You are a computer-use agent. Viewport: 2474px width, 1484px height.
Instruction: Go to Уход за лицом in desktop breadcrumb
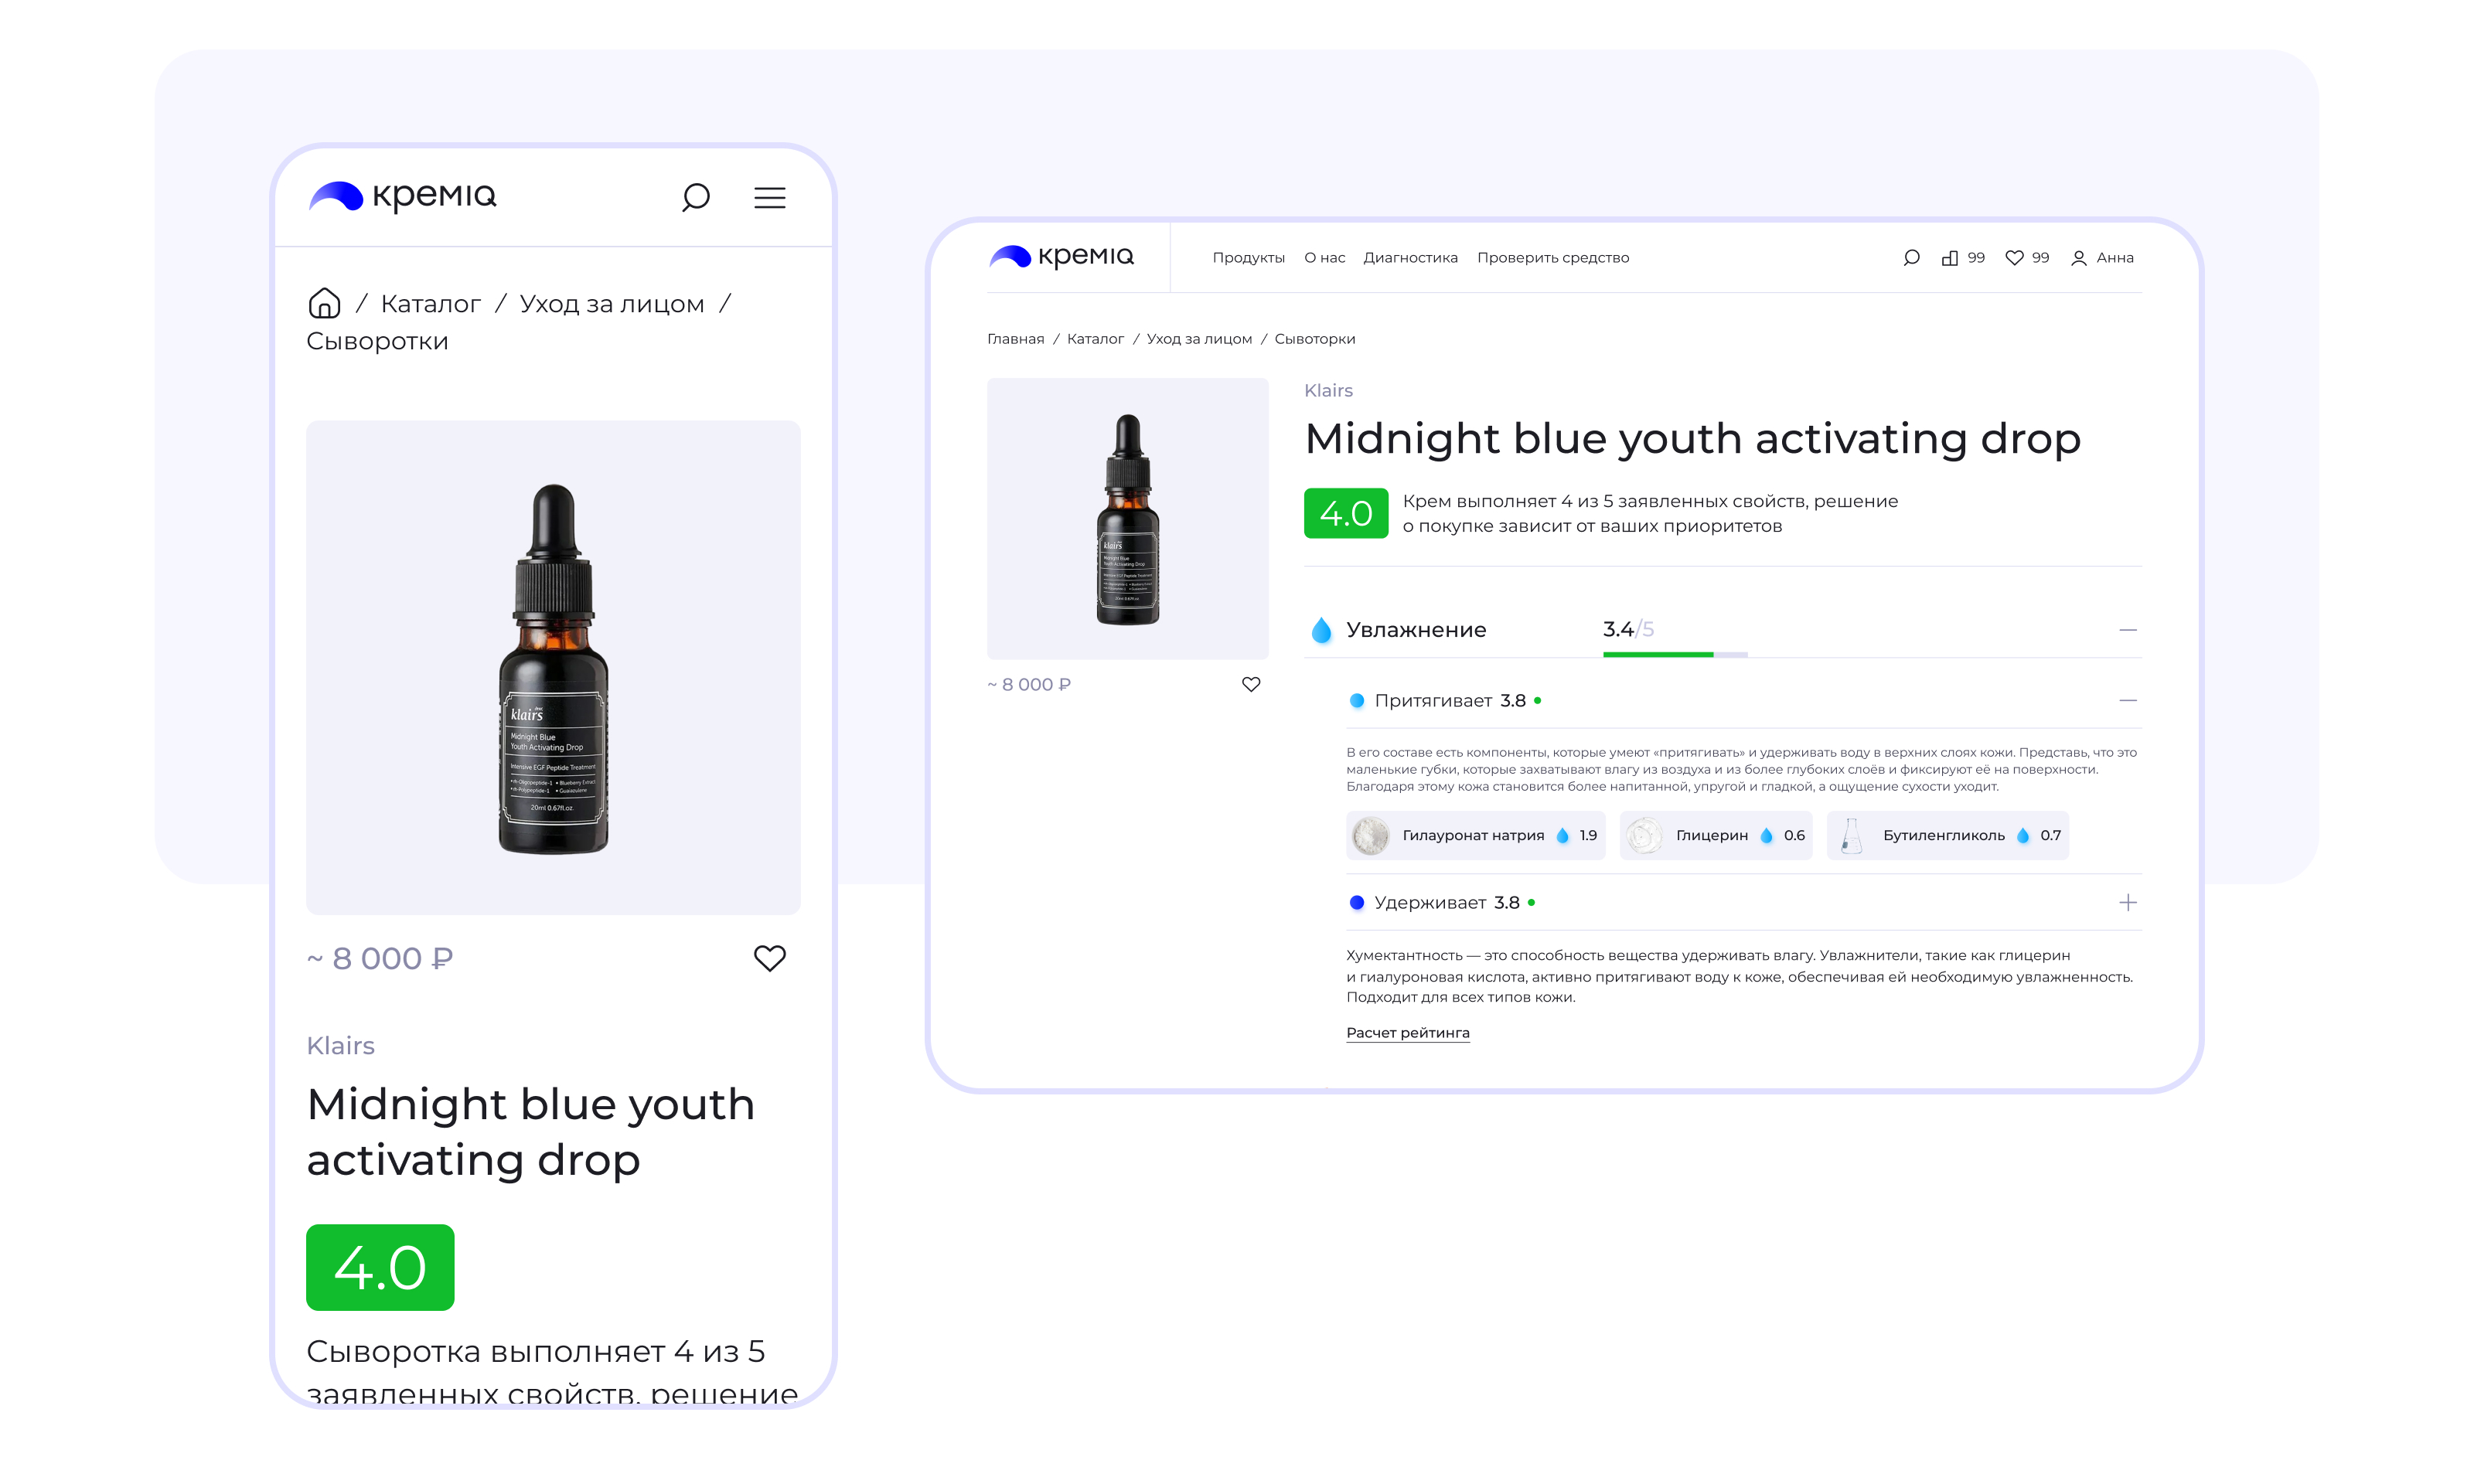[1199, 339]
